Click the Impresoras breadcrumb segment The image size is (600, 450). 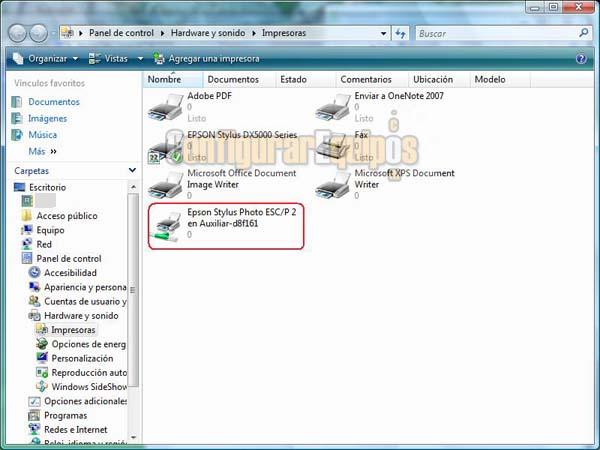pyautogui.click(x=284, y=33)
